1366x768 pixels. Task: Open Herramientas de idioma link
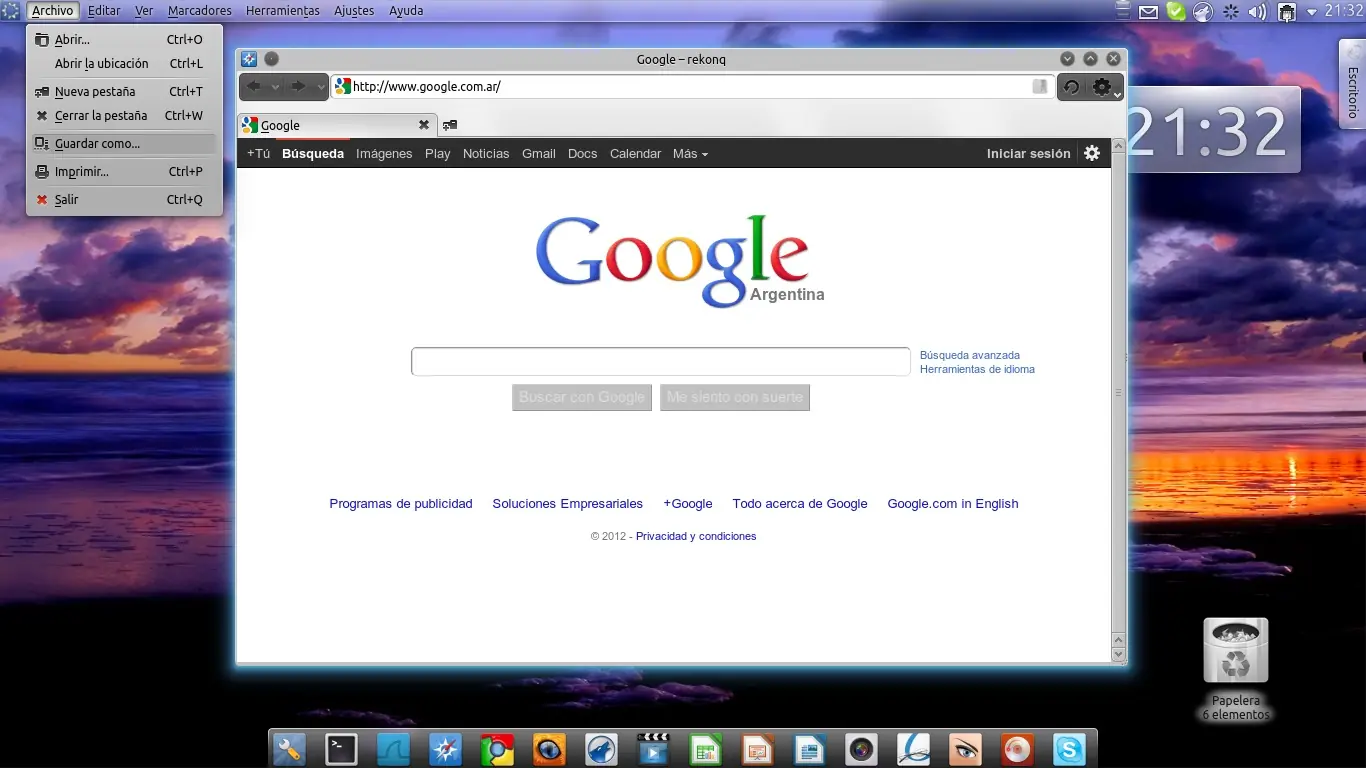click(x=977, y=369)
